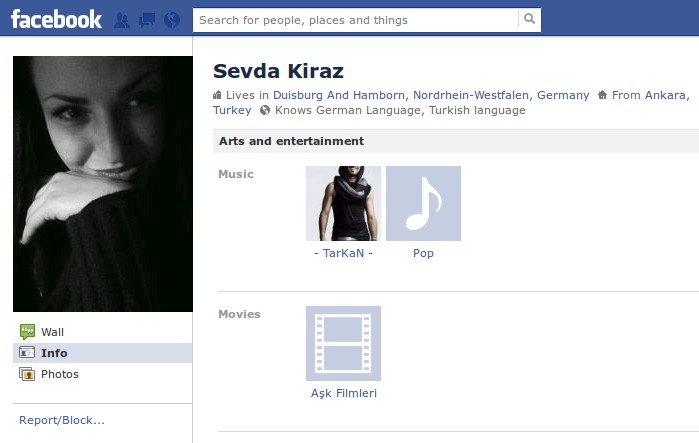Screen dimensions: 699x443
Task: Open the messages icon in header
Action: (147, 20)
